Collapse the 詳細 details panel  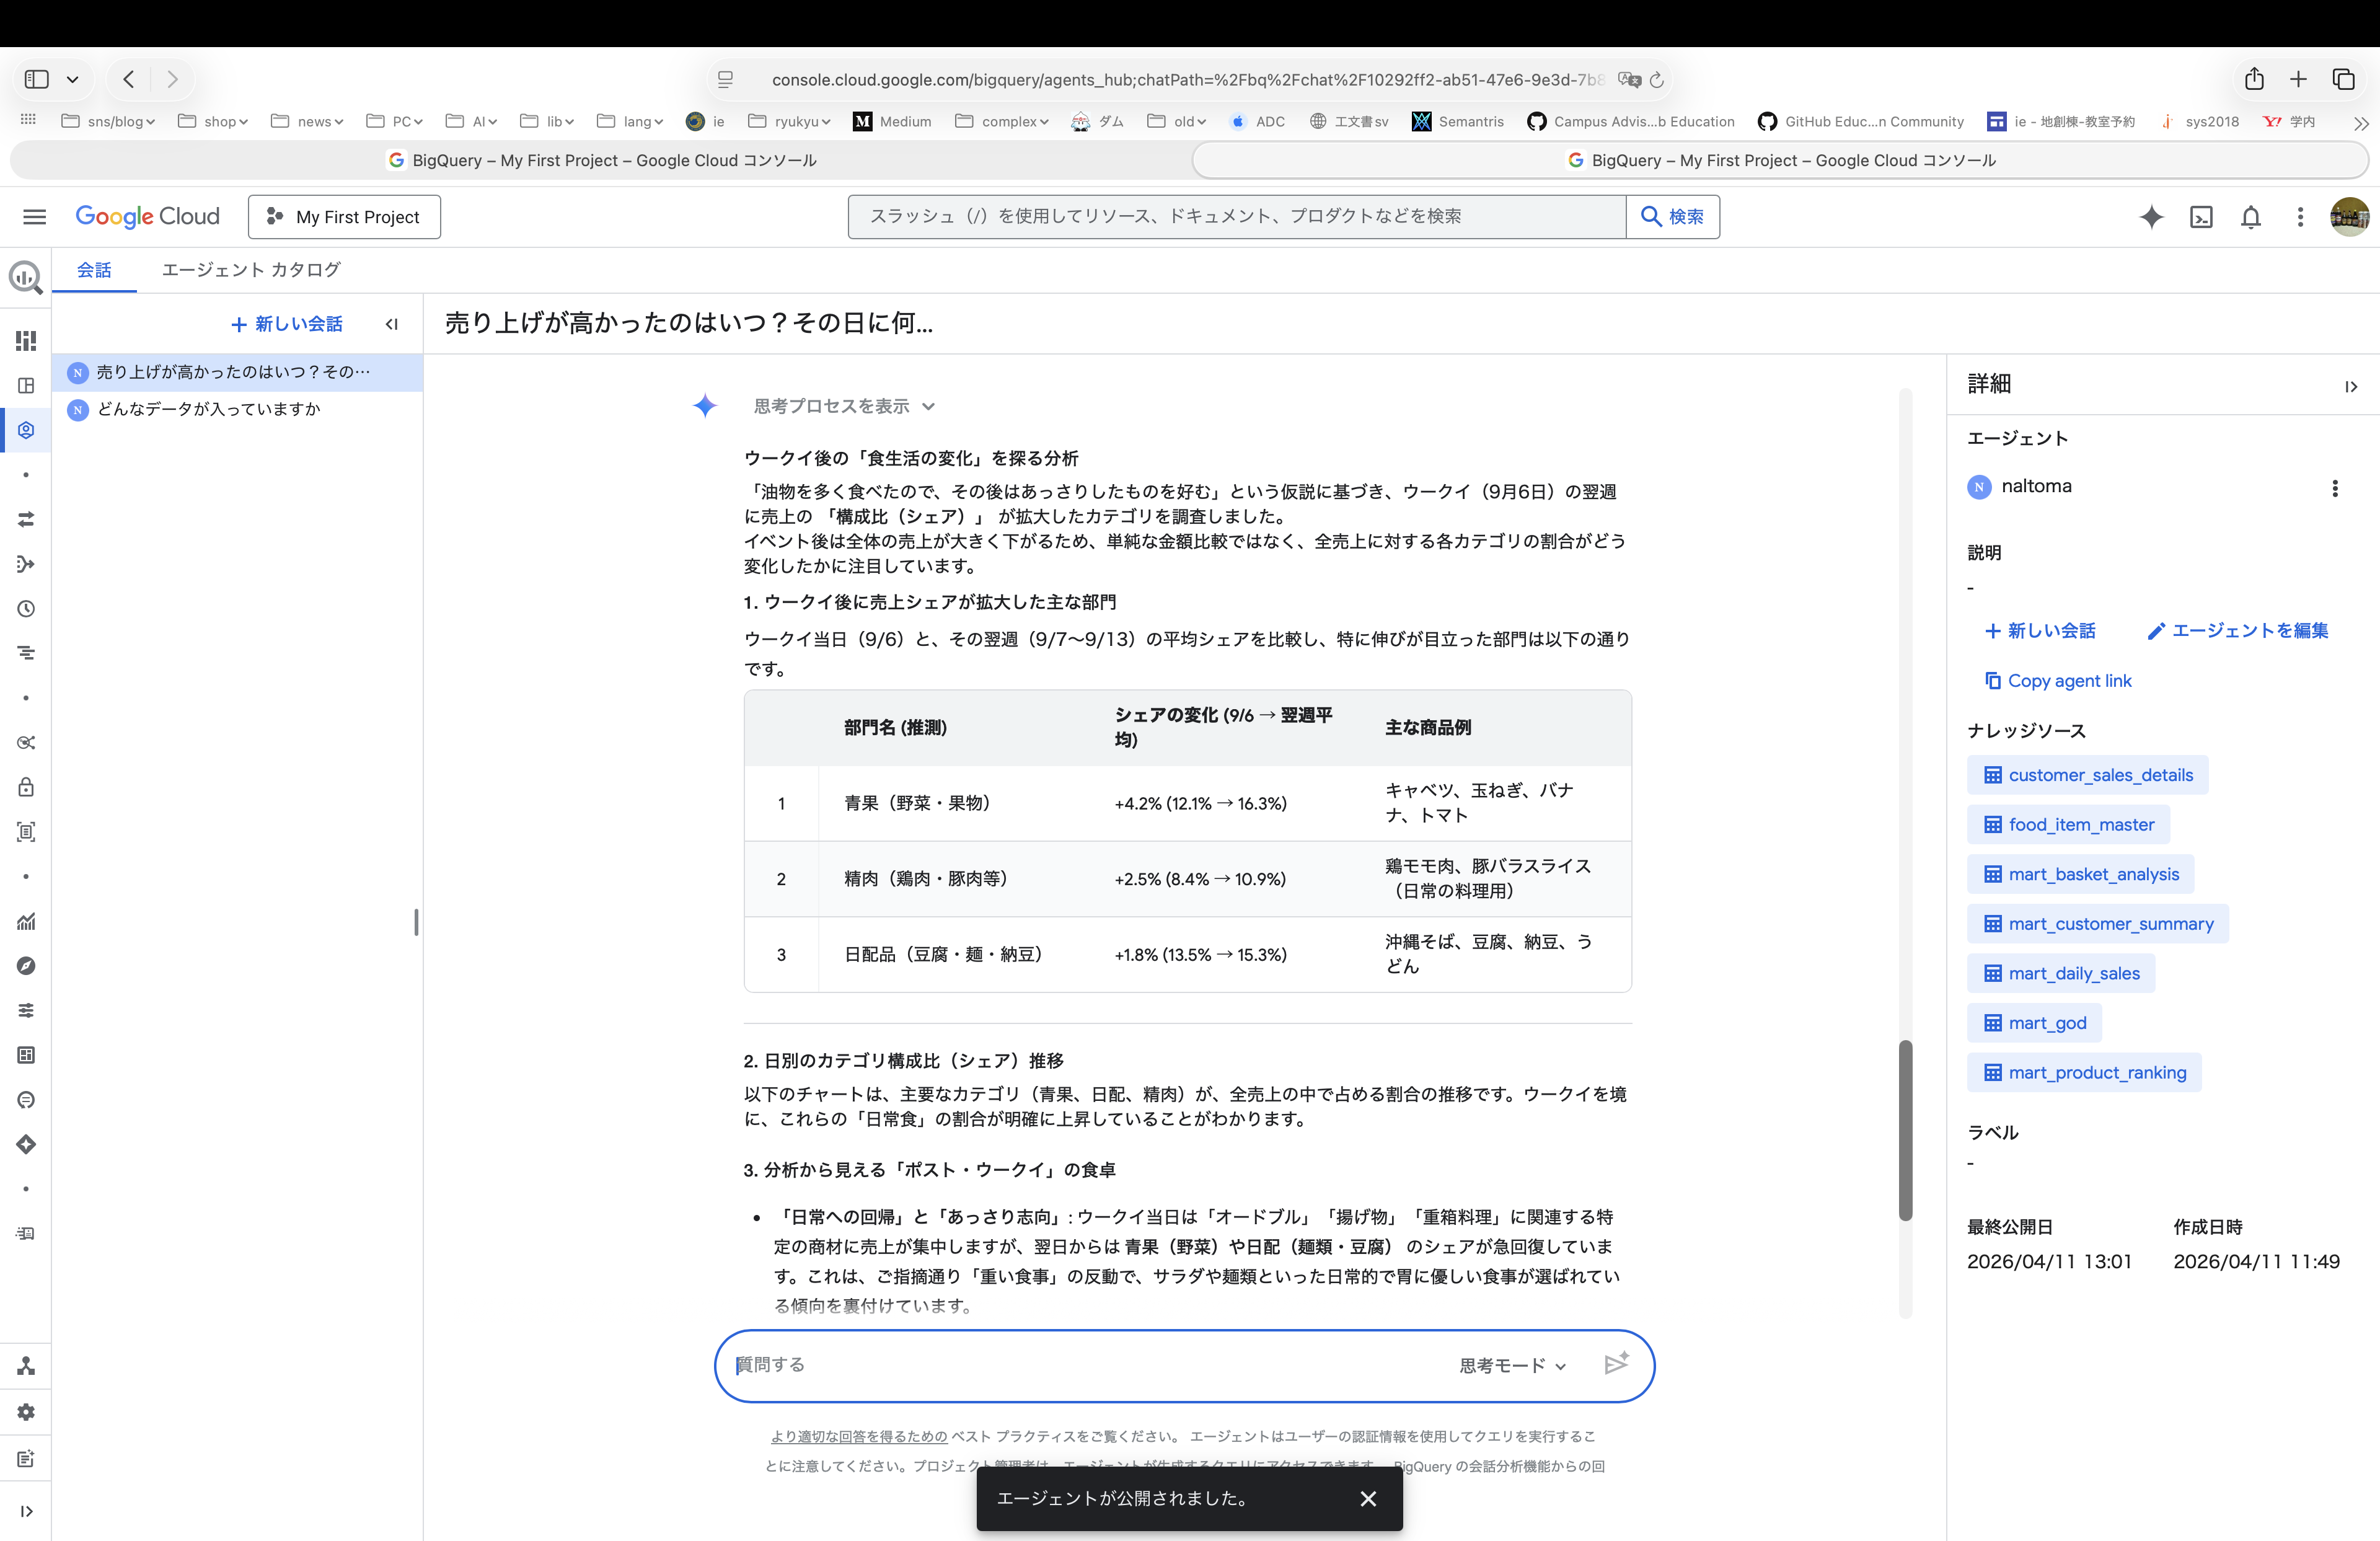click(2352, 387)
